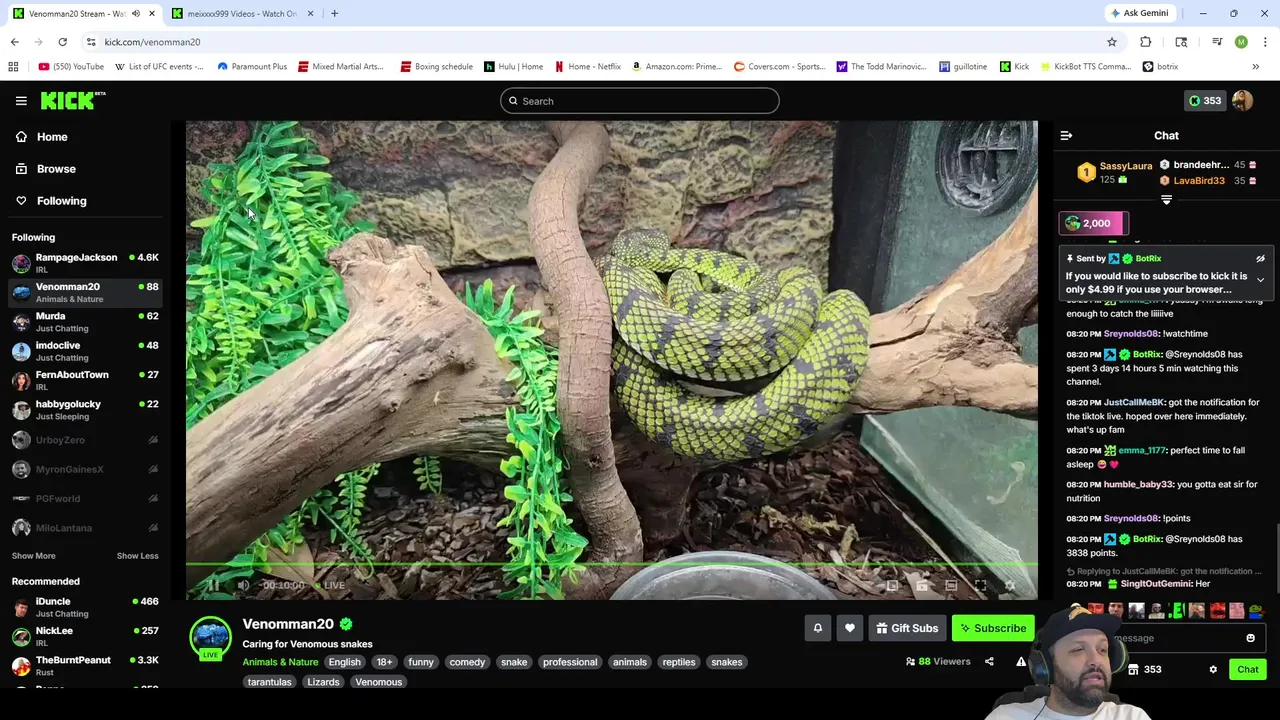
Task: Bookmark this page with the star icon
Action: [1111, 42]
